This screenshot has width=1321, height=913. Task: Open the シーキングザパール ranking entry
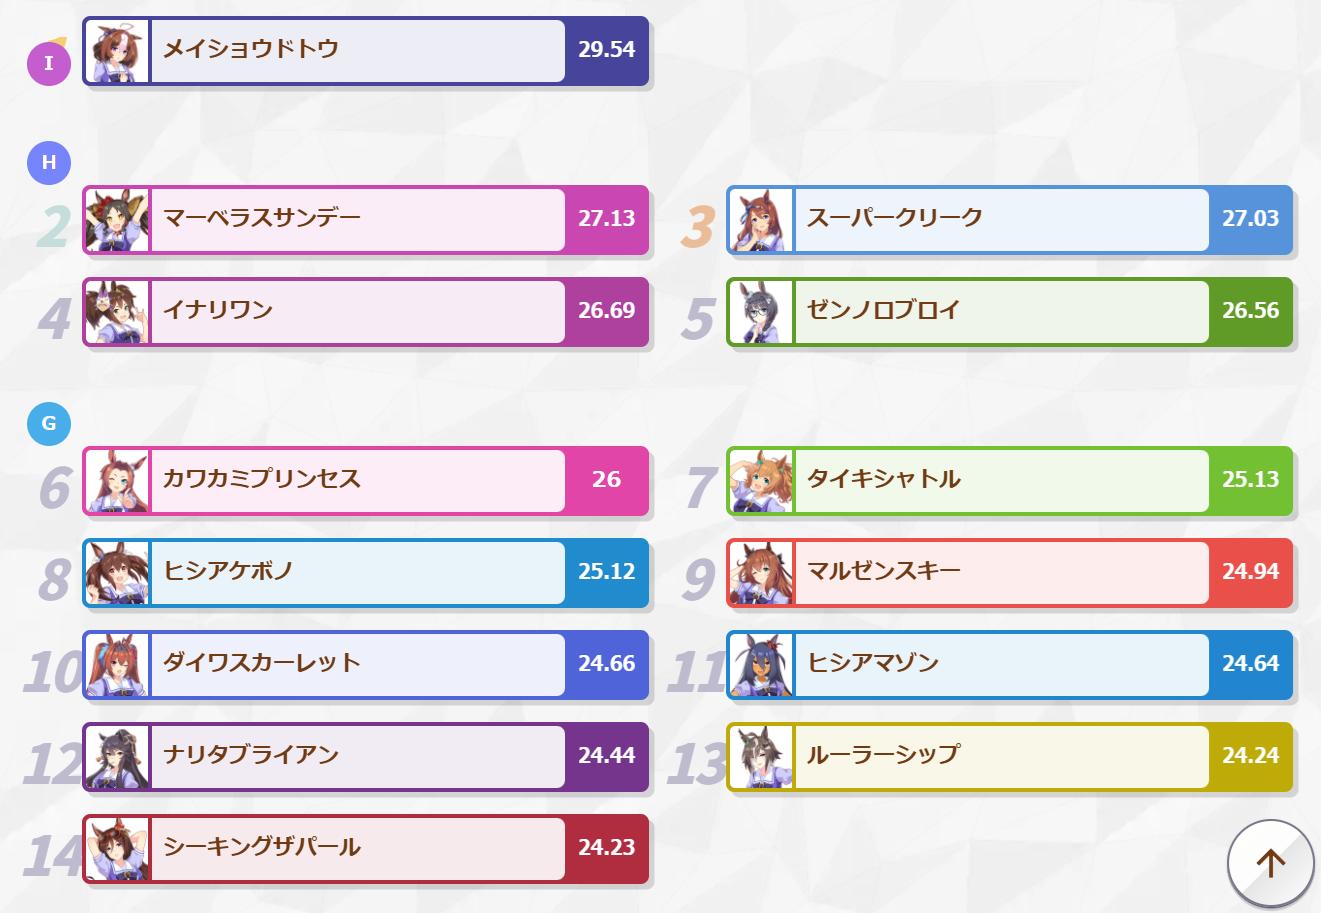coord(357,848)
